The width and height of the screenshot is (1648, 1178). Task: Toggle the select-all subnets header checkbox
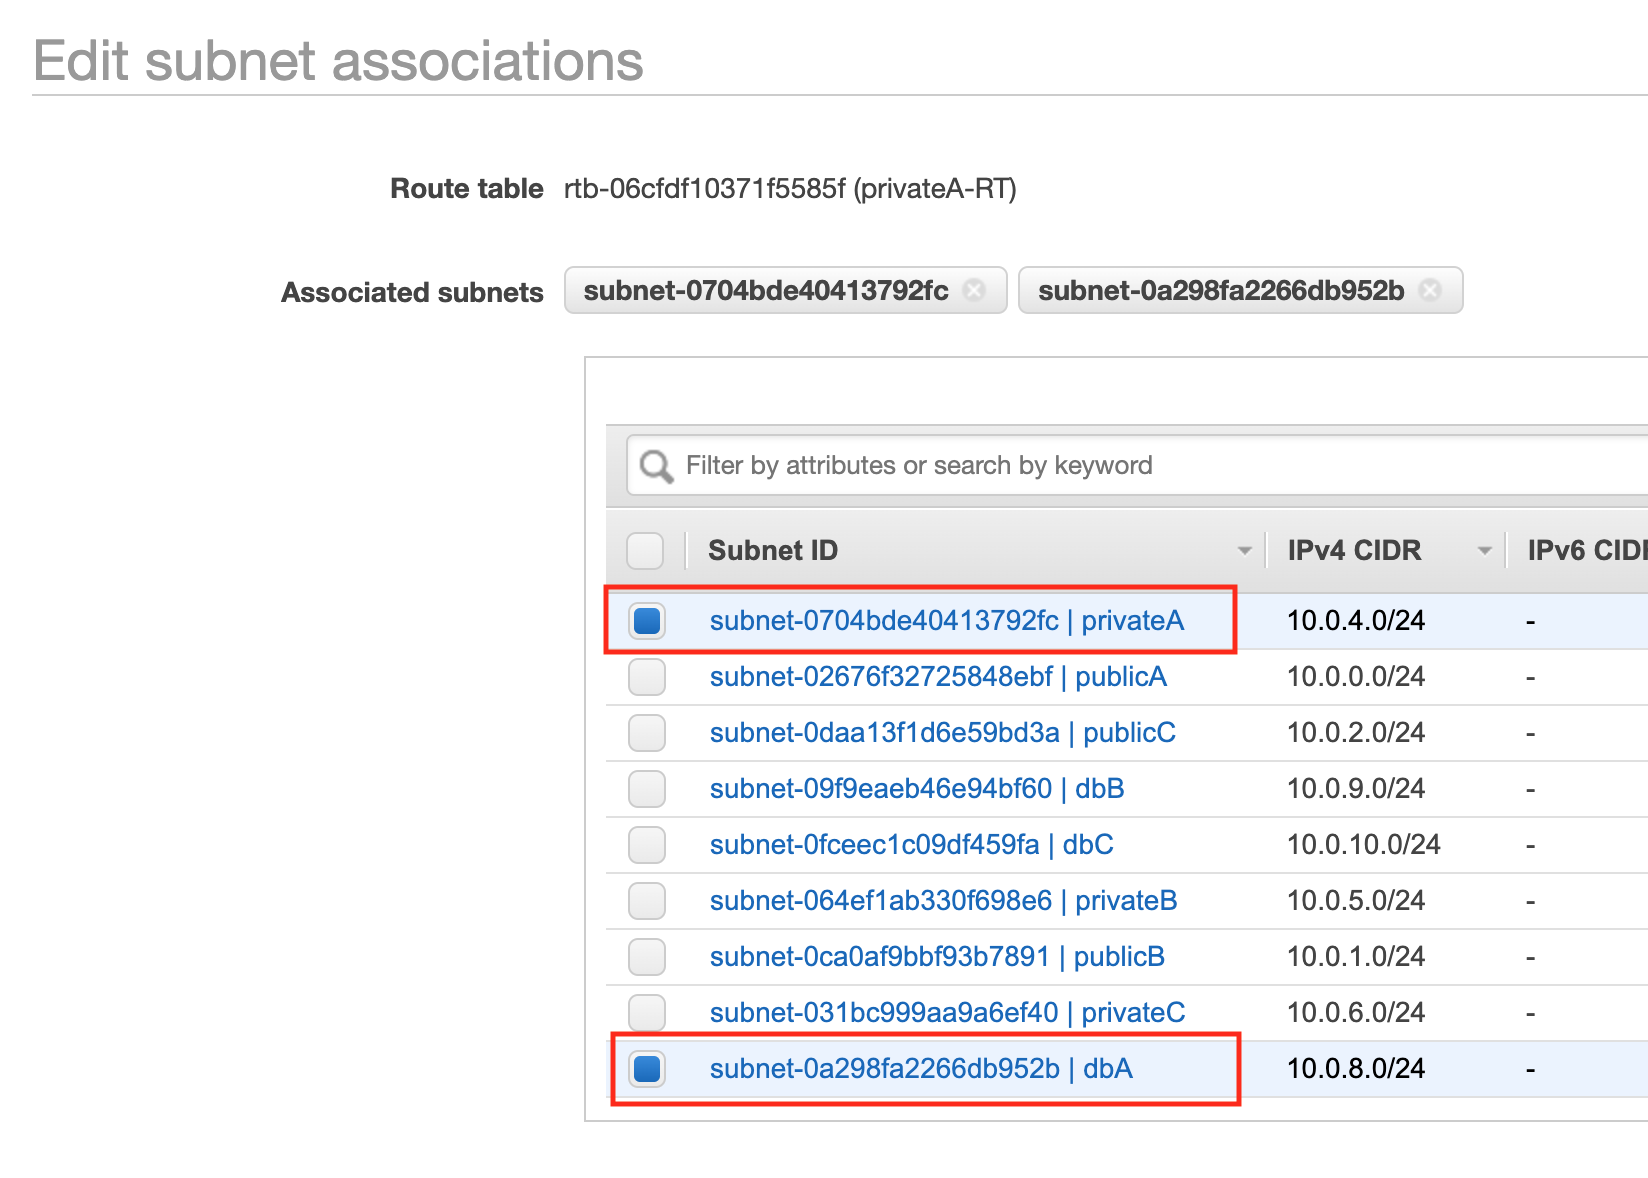tap(645, 550)
